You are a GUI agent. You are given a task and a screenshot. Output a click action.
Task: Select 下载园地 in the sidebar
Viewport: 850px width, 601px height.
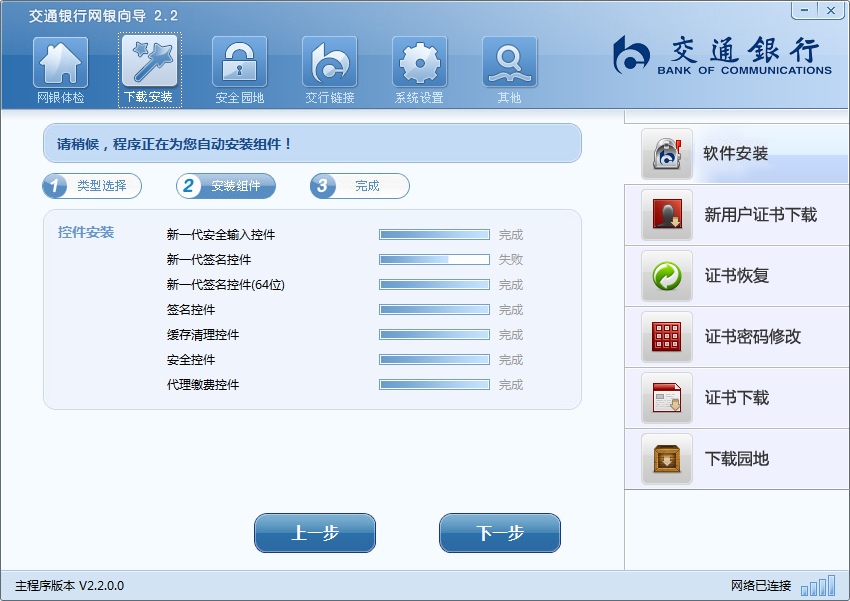[737, 459]
